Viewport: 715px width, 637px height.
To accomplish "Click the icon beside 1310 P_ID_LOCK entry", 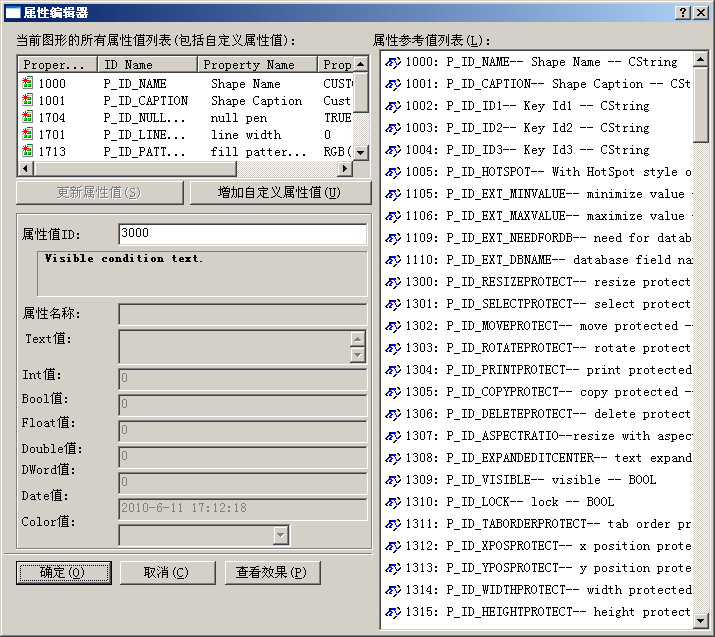I will (x=393, y=502).
